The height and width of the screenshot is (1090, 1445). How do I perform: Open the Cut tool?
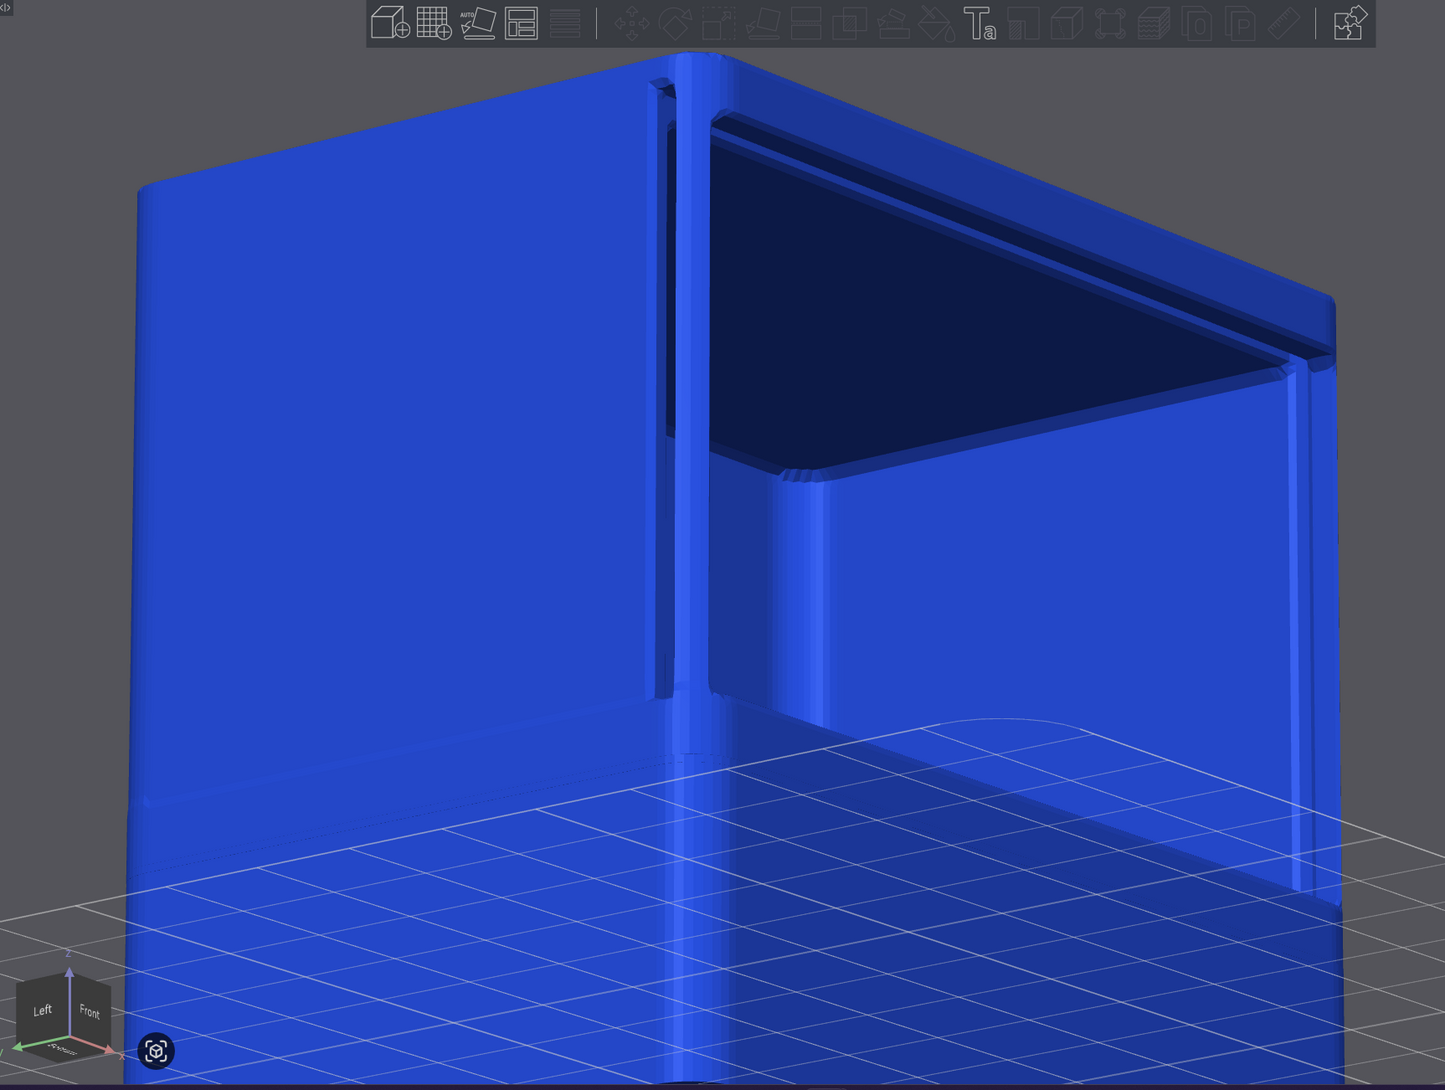pyautogui.click(x=806, y=24)
